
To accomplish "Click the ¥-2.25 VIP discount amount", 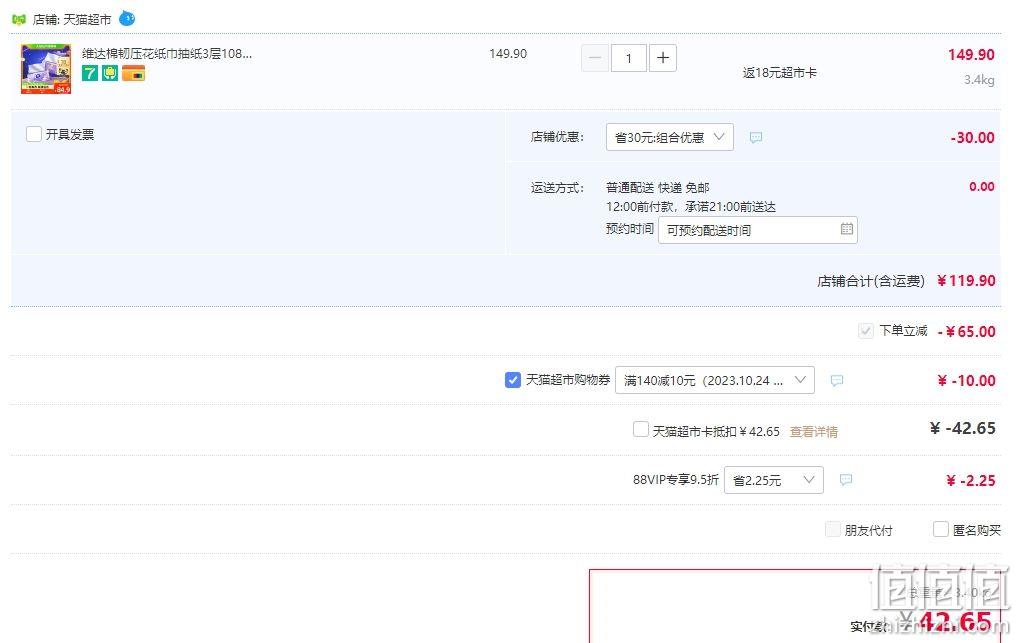I will click(x=971, y=480).
